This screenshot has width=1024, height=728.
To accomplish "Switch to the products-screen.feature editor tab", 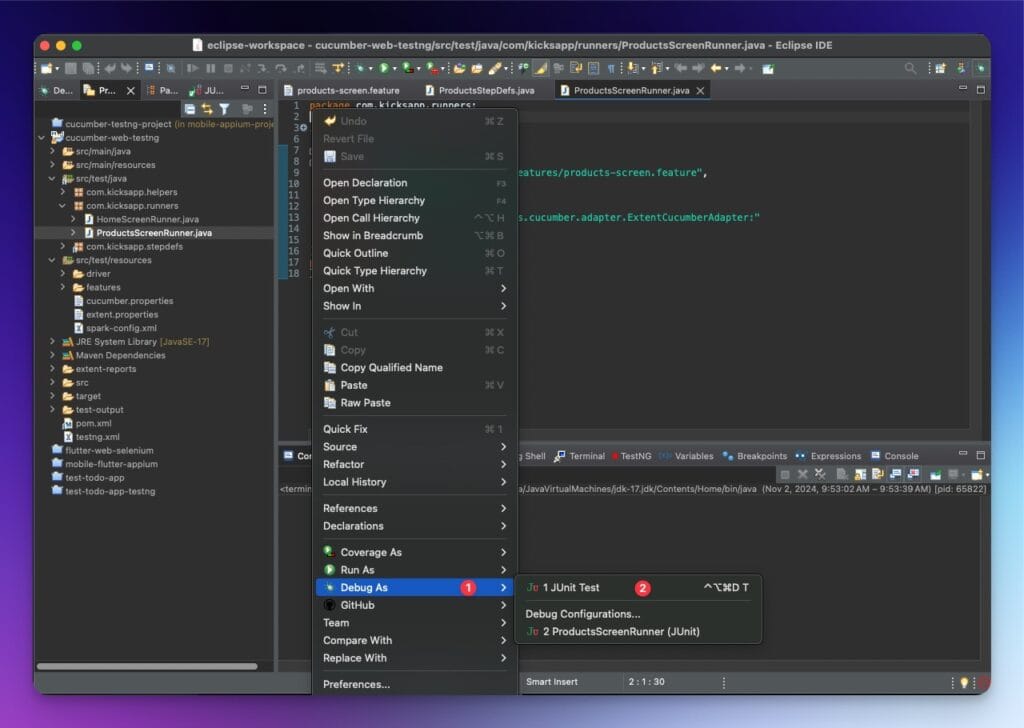I will [x=342, y=90].
